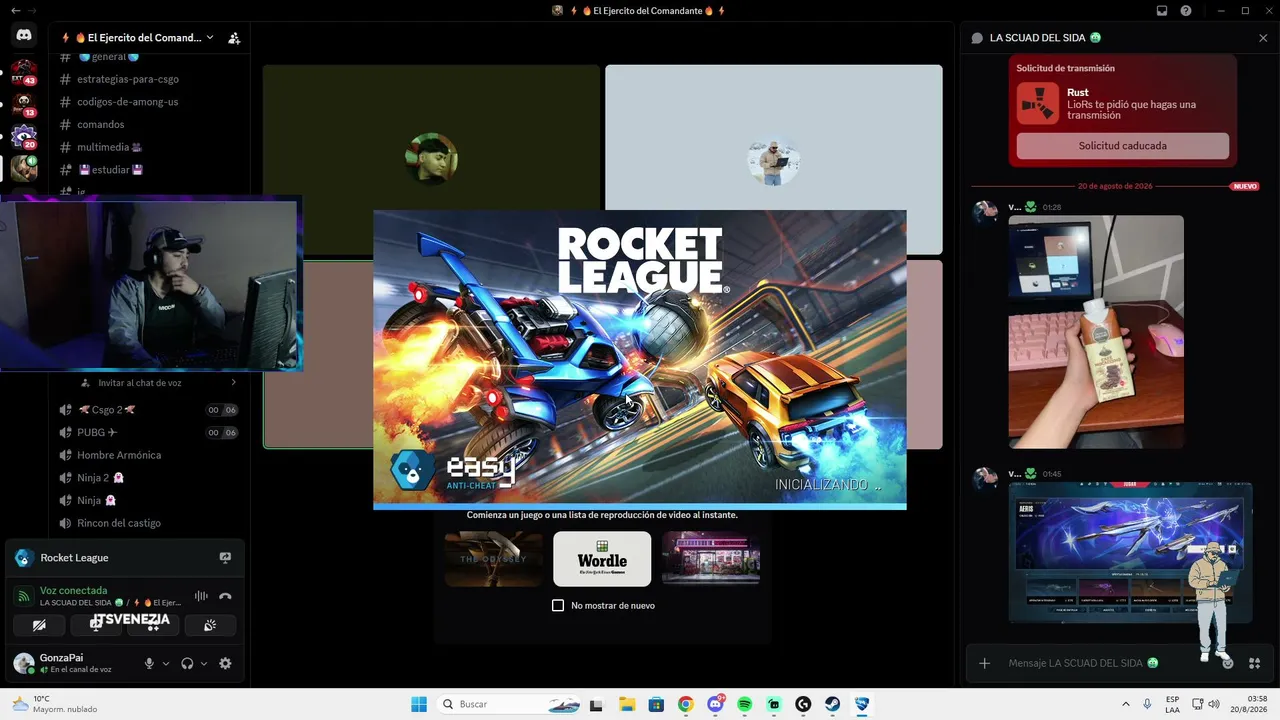Open taskbar weather widget showing 10°C
This screenshot has width=1280, height=720.
click(54, 704)
